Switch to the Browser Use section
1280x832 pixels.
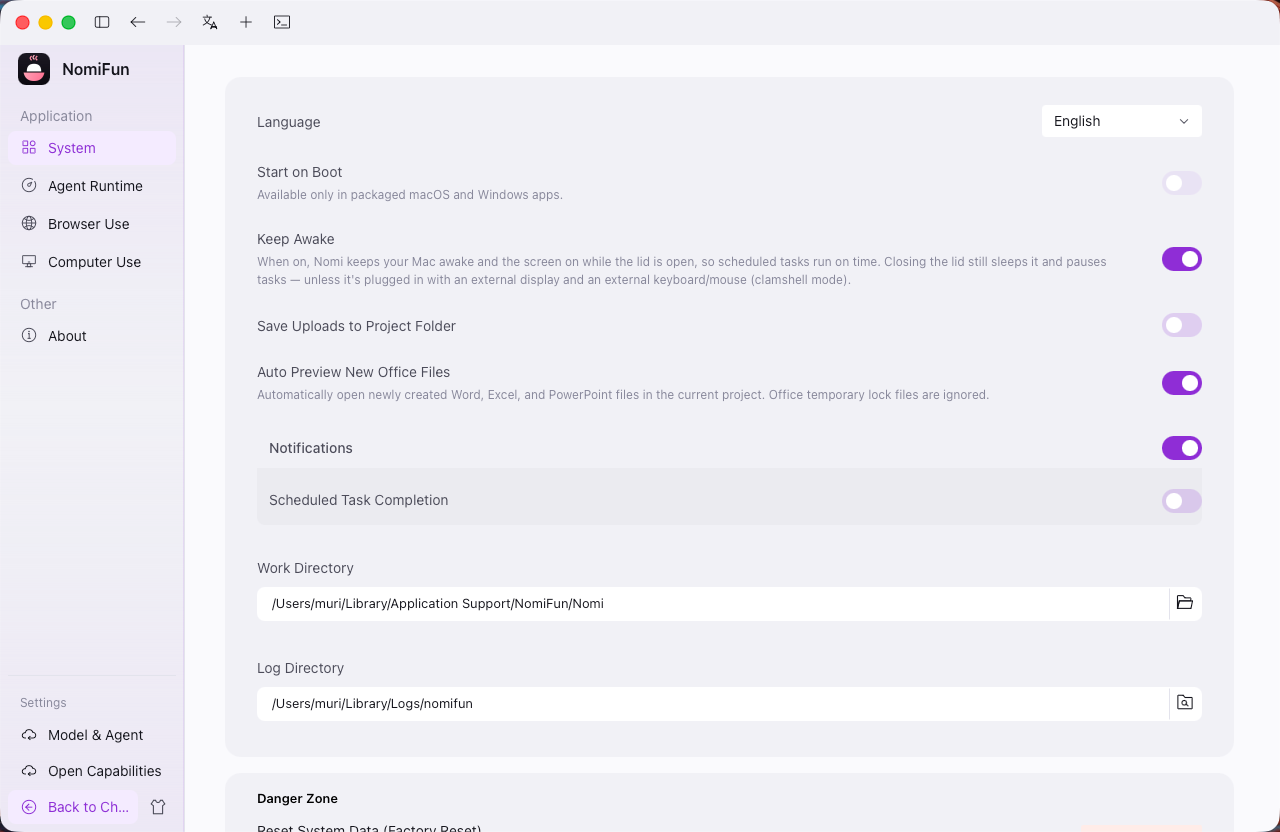pyautogui.click(x=92, y=223)
